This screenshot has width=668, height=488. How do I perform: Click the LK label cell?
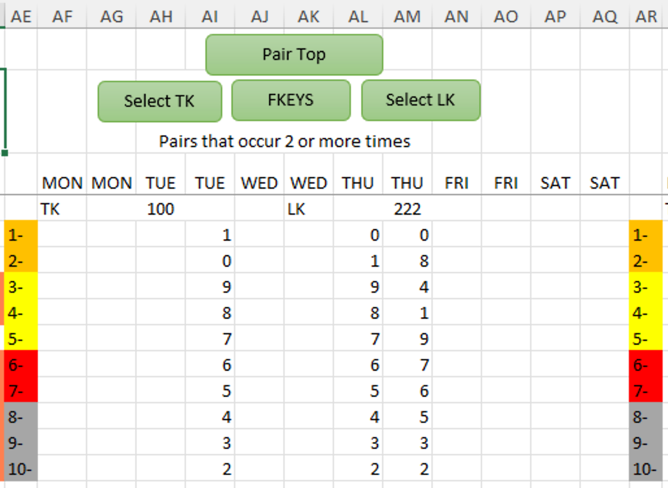[308, 209]
